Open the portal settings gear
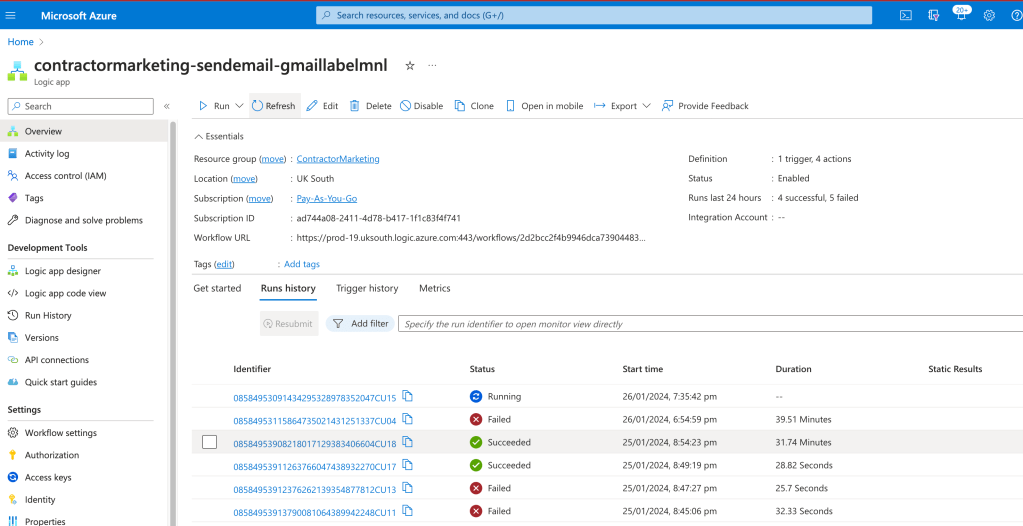This screenshot has height=526, width=1023. (x=989, y=15)
